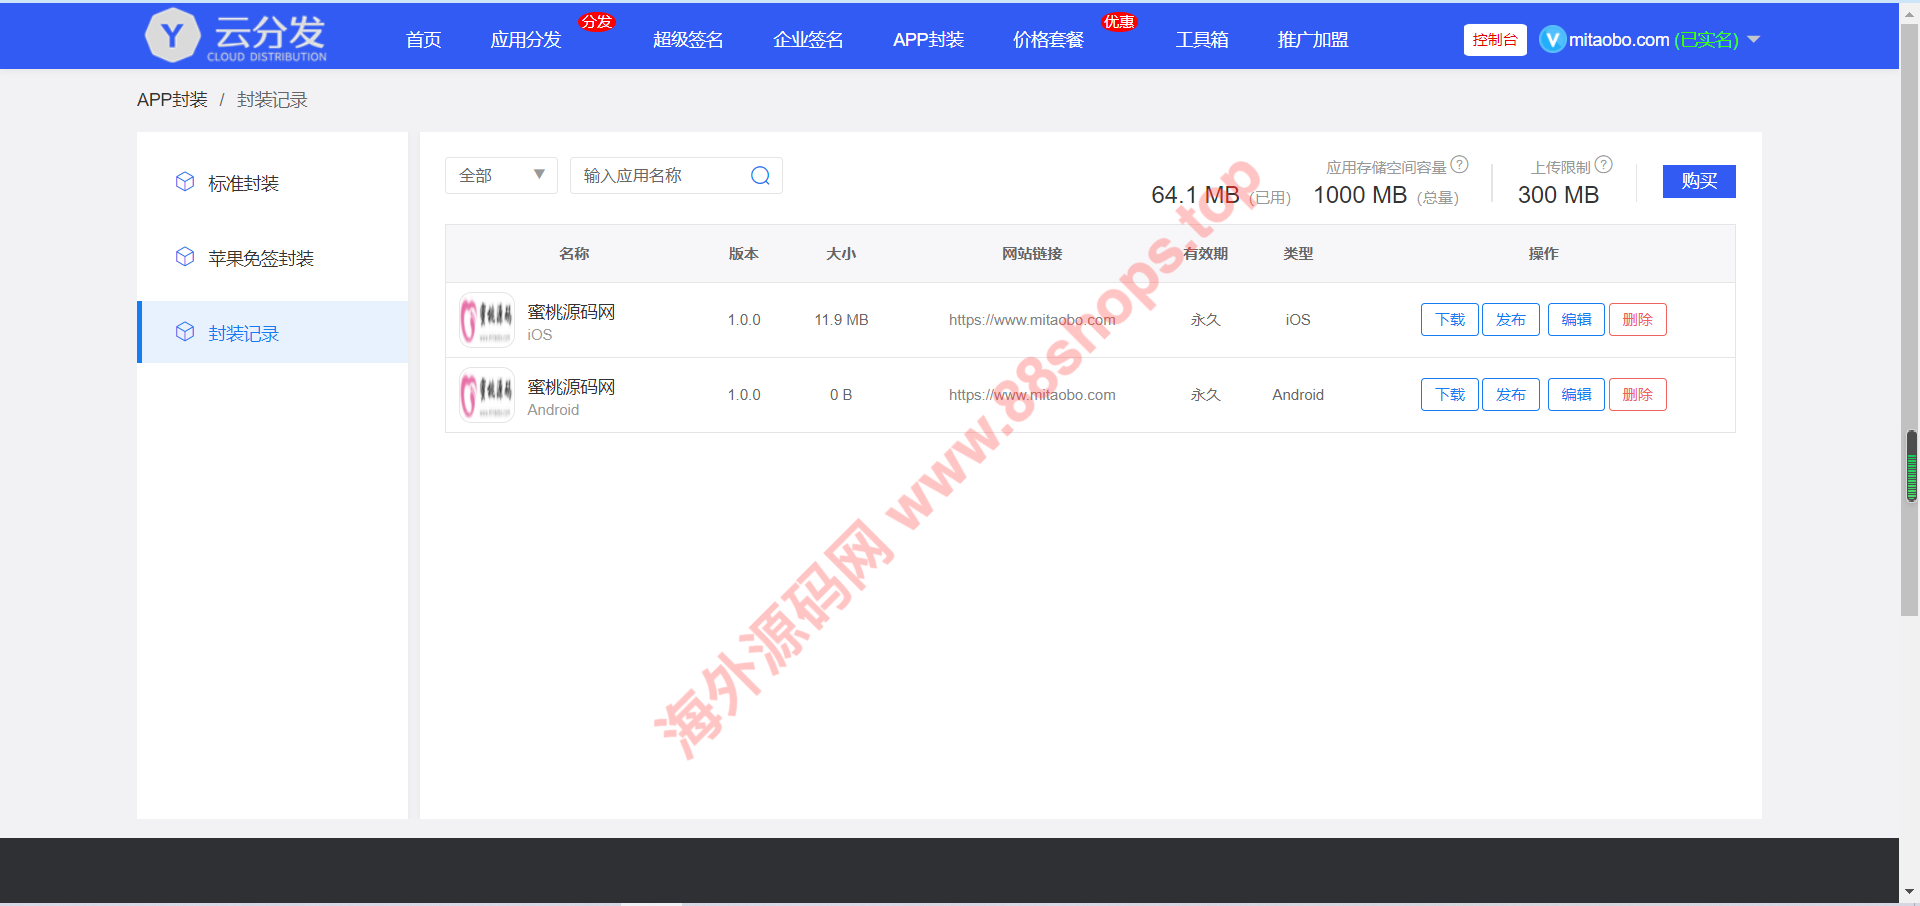1920x906 pixels.
Task: Click the iOS app thumbnail icon
Action: click(486, 320)
